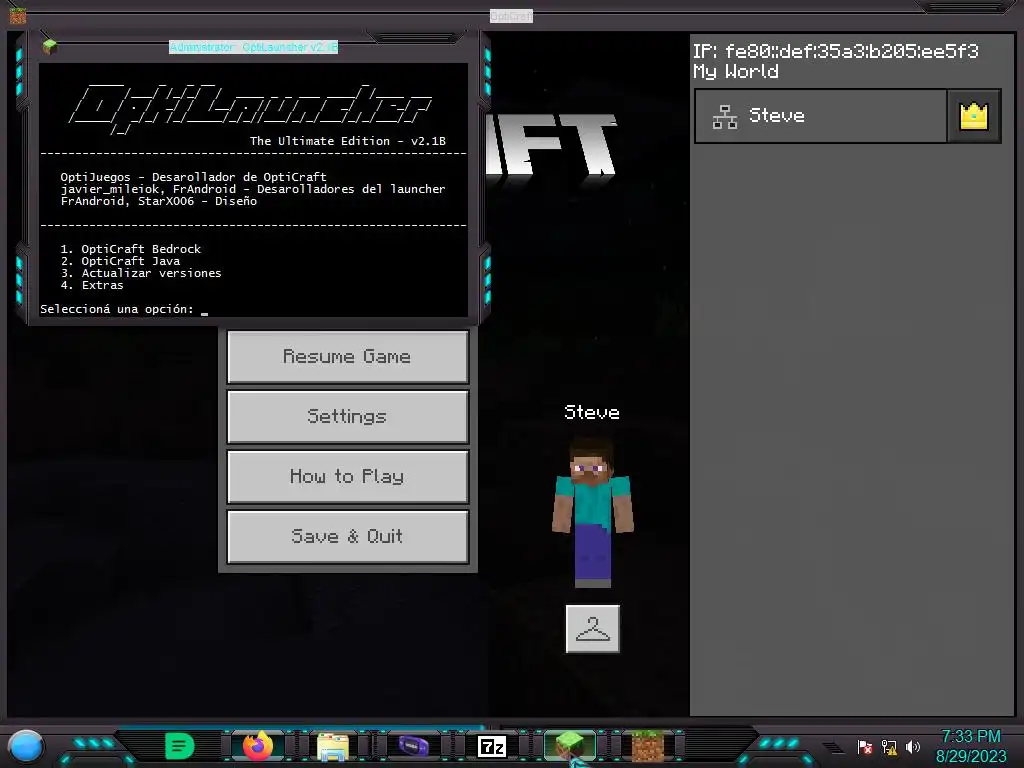The width and height of the screenshot is (1024, 768).
Task: Click the OptiLauncher ASCII art logo
Action: pyautogui.click(x=250, y=108)
